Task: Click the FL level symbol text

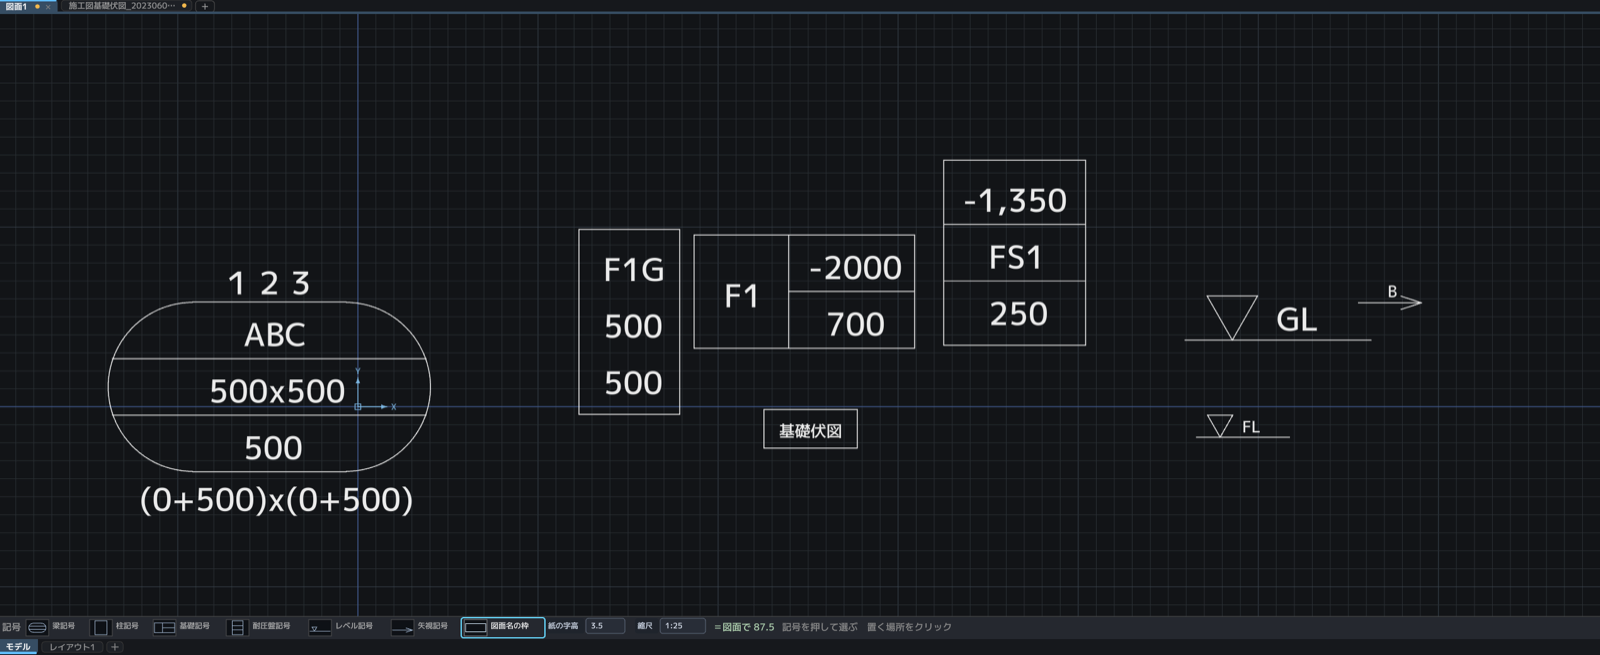Action: point(1250,427)
